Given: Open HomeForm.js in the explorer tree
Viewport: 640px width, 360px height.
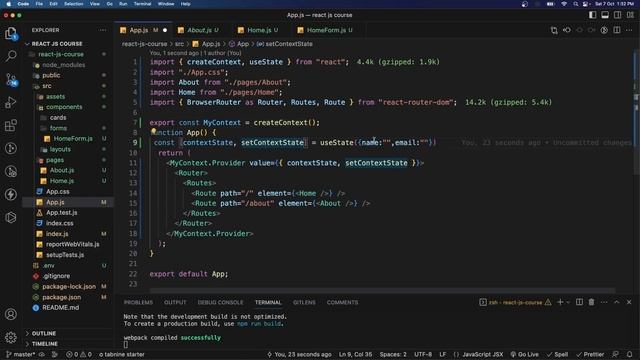Looking at the screenshot, I should [73, 139].
